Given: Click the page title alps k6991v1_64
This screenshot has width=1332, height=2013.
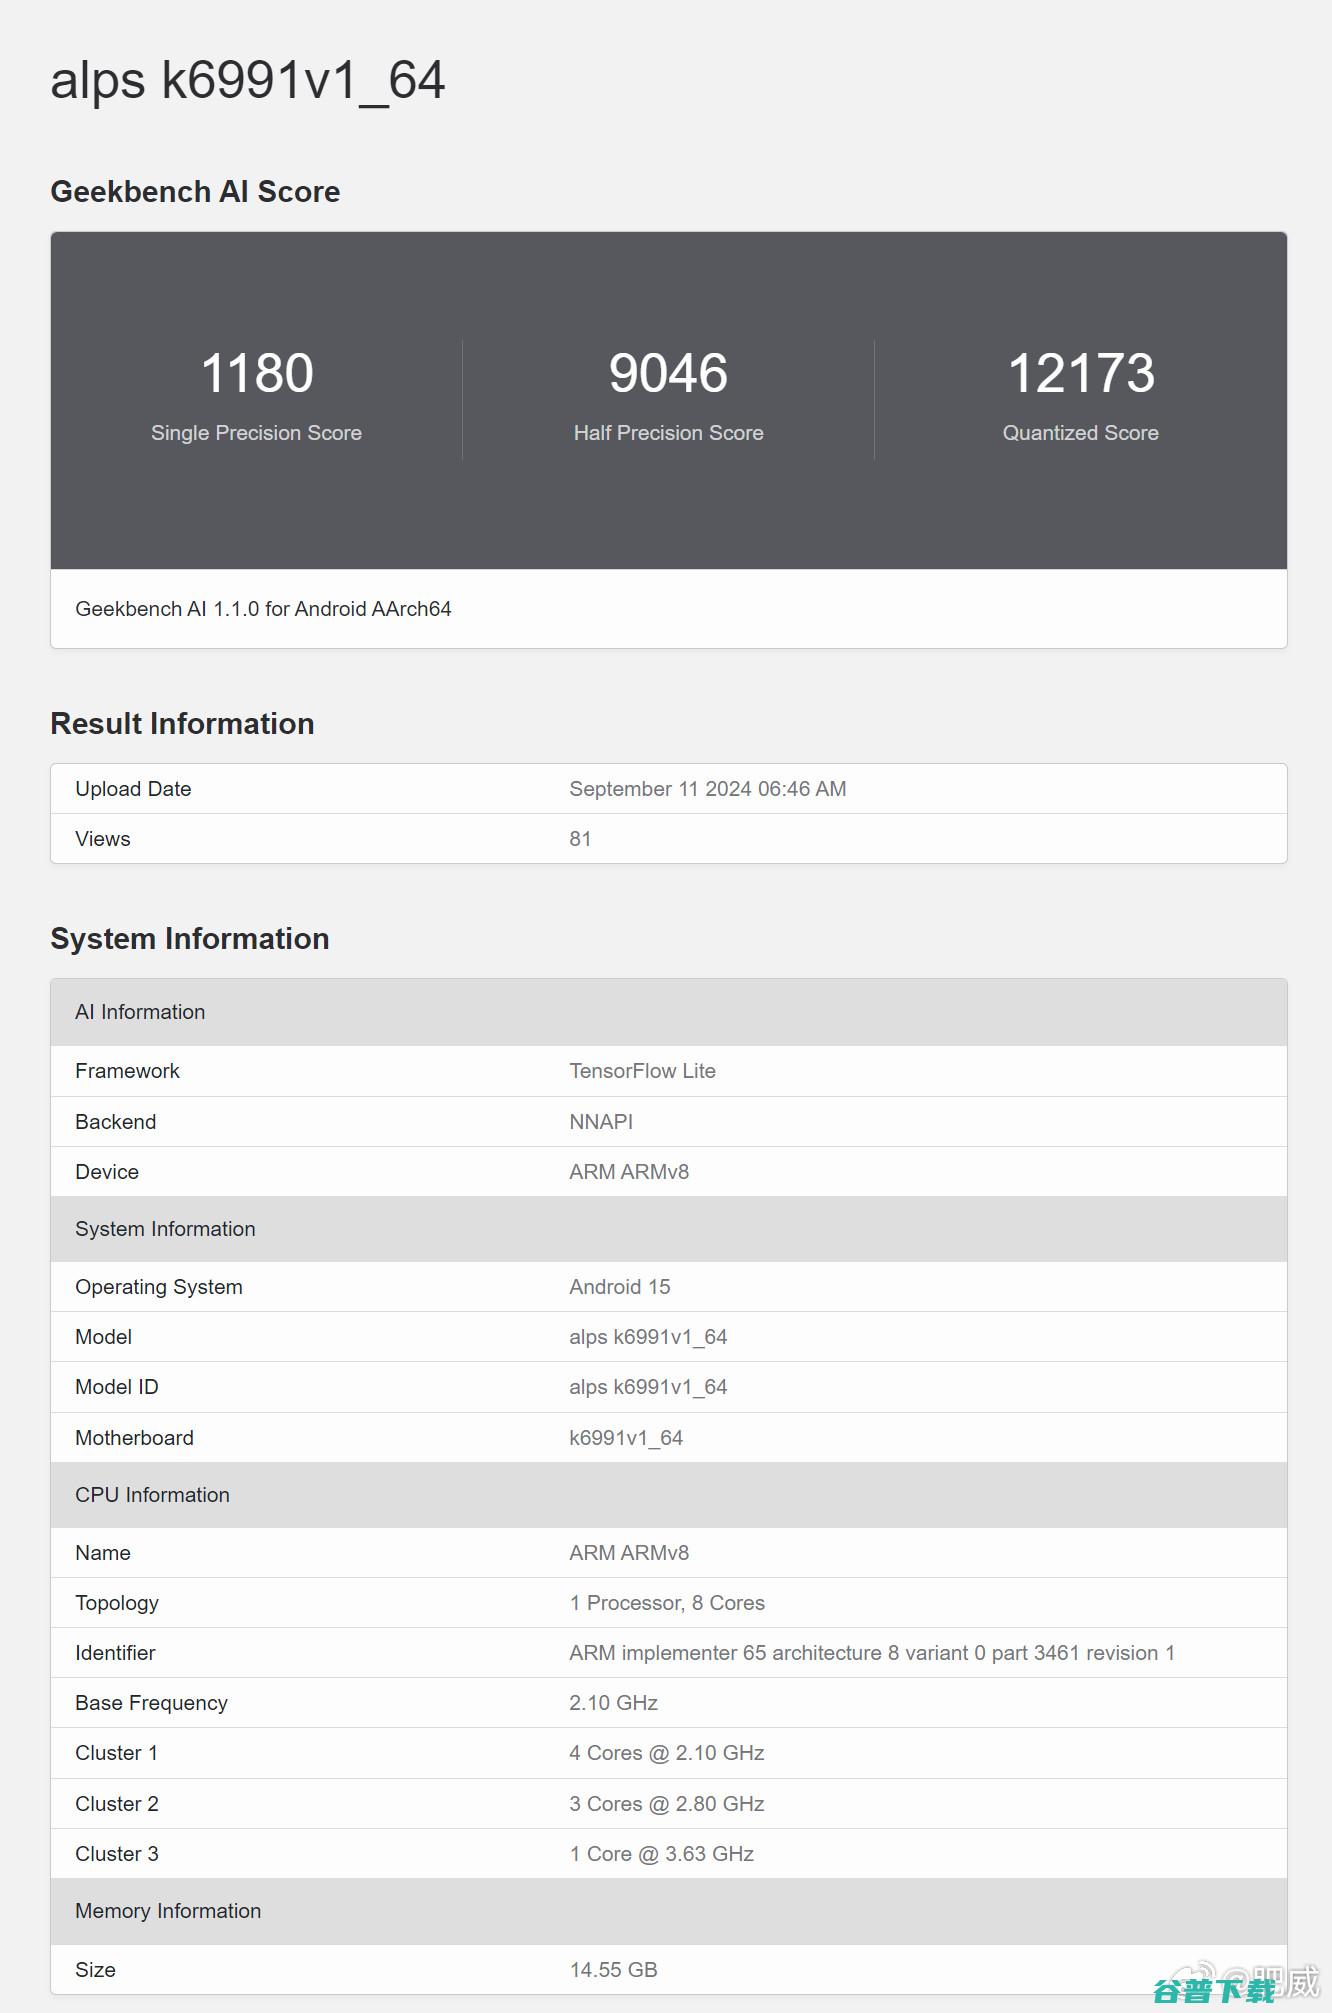Looking at the screenshot, I should [247, 80].
